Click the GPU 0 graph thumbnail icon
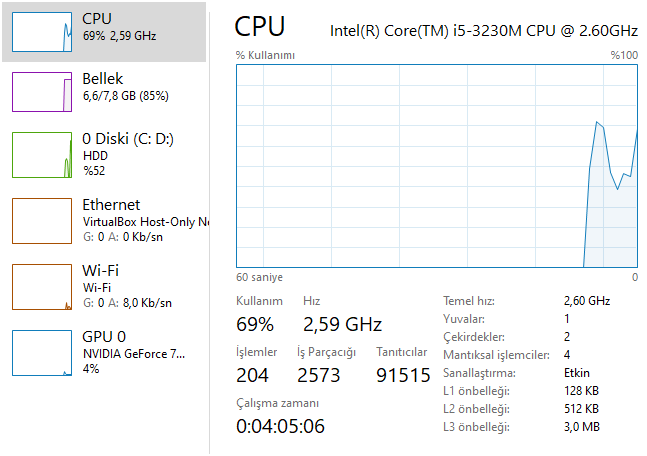The width and height of the screenshot is (647, 456). 41,351
